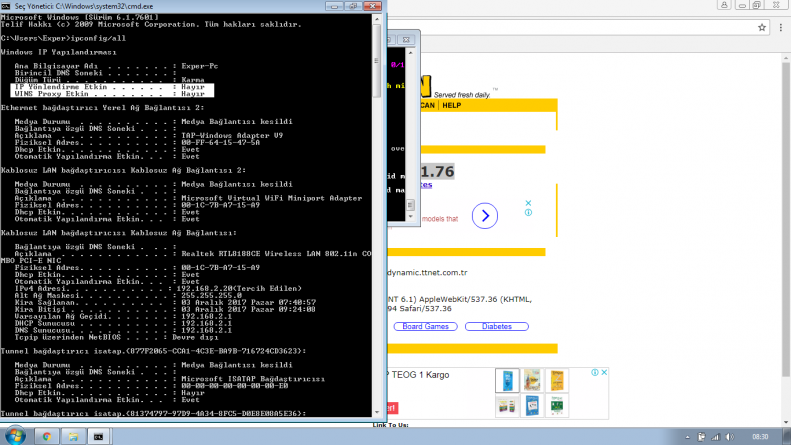Click the 'models that' ad text
The image size is (791, 445).
440,219
